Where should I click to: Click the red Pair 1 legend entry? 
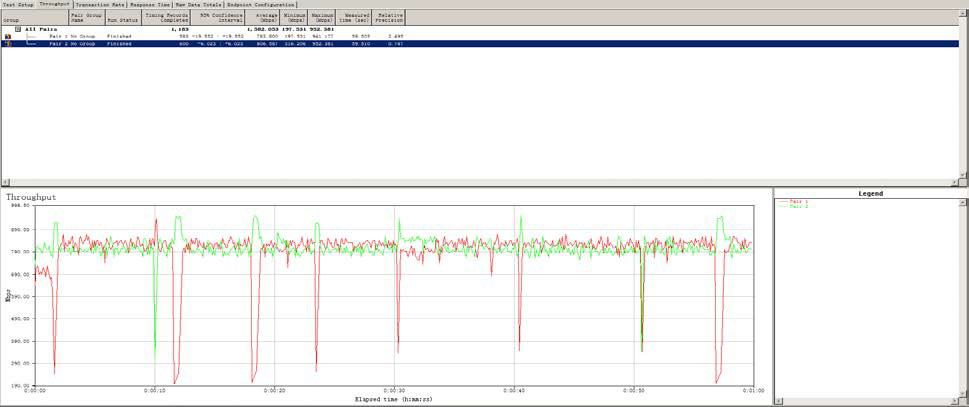click(797, 201)
